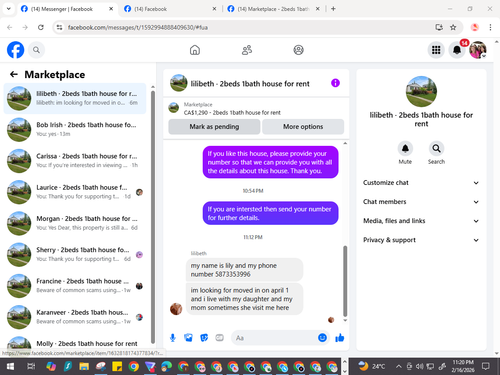
Task: Open Morgan conversation
Action: tap(75, 223)
